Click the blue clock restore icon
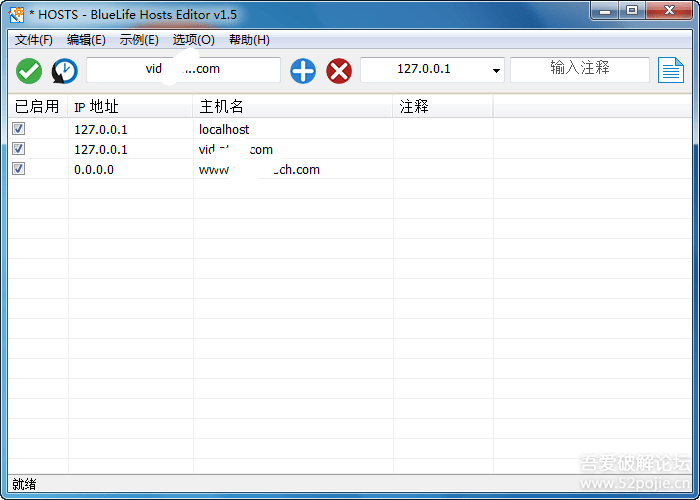This screenshot has height=500, width=700. 65,71
